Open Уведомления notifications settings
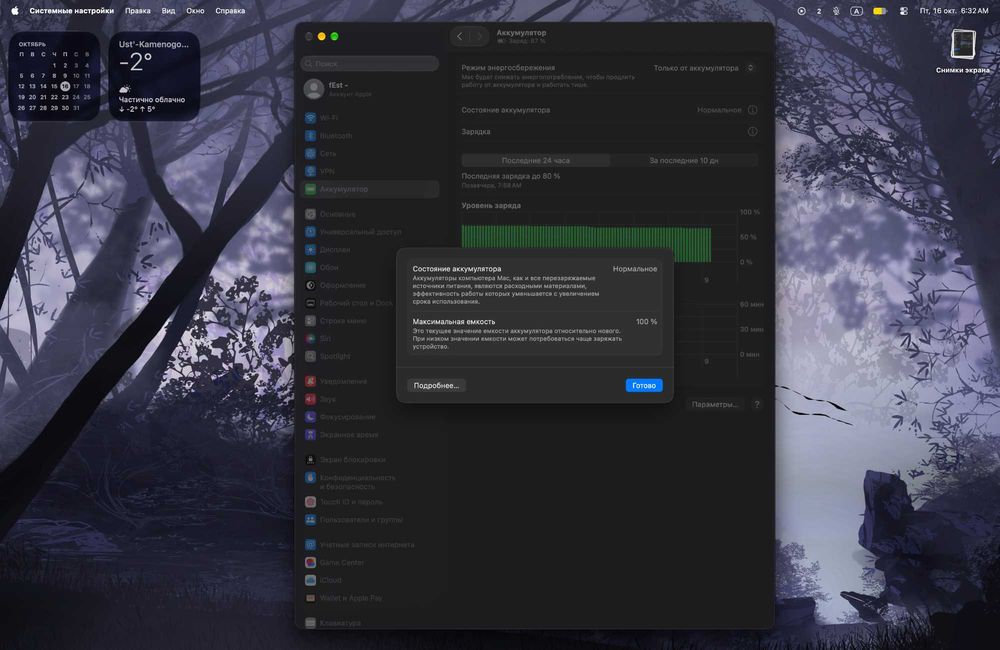 tap(370, 381)
